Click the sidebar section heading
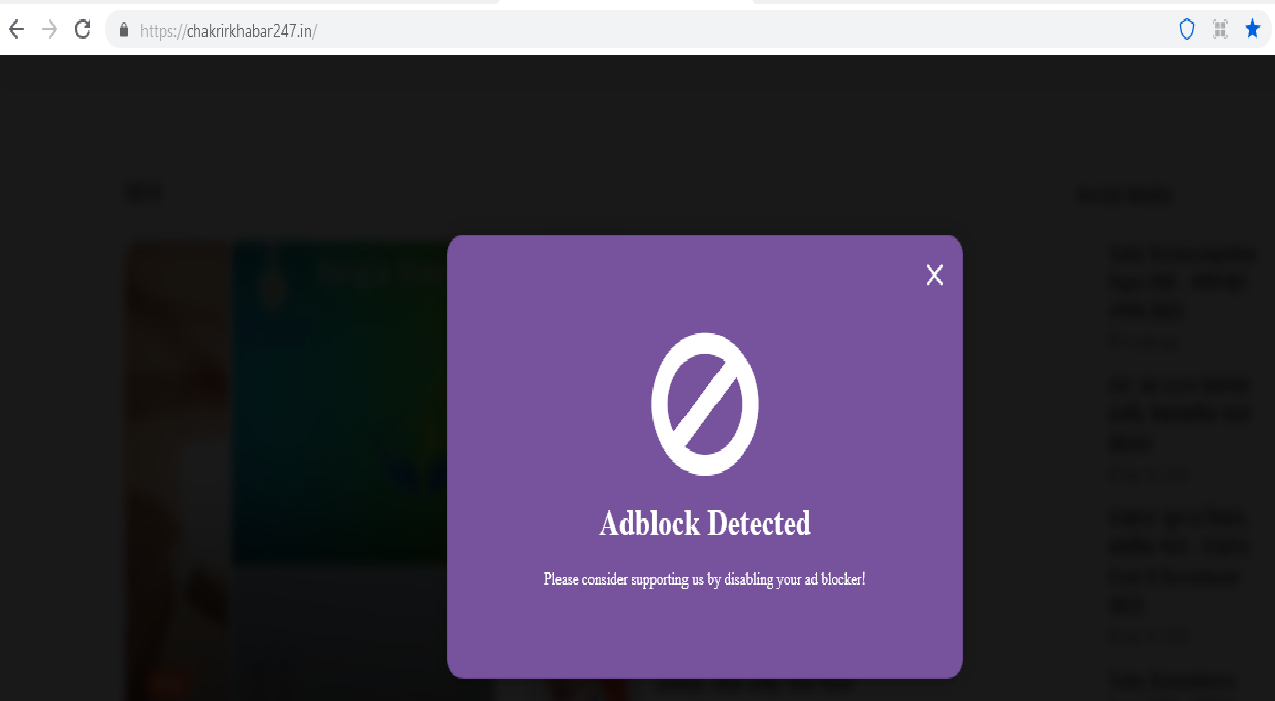 [x=1122, y=195]
